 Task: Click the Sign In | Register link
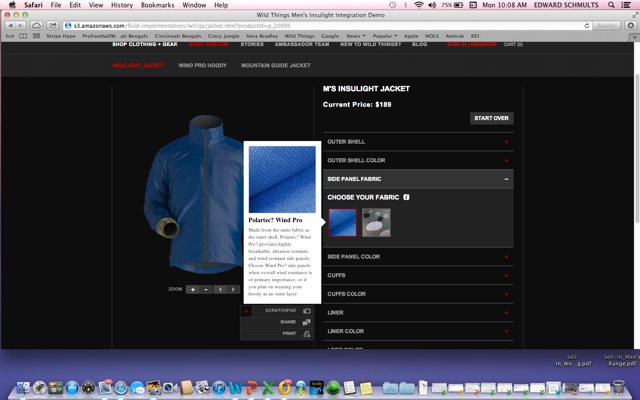point(472,44)
